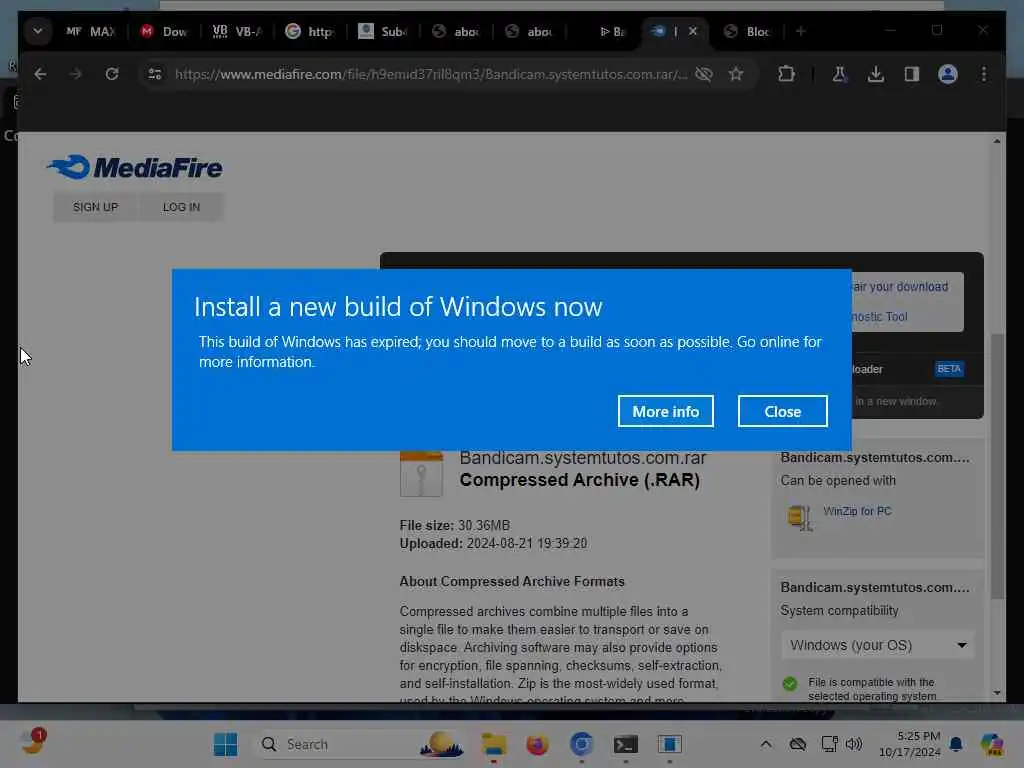Click the RAR file archive thumbnail
This screenshot has width=1024, height=768.
[x=421, y=473]
